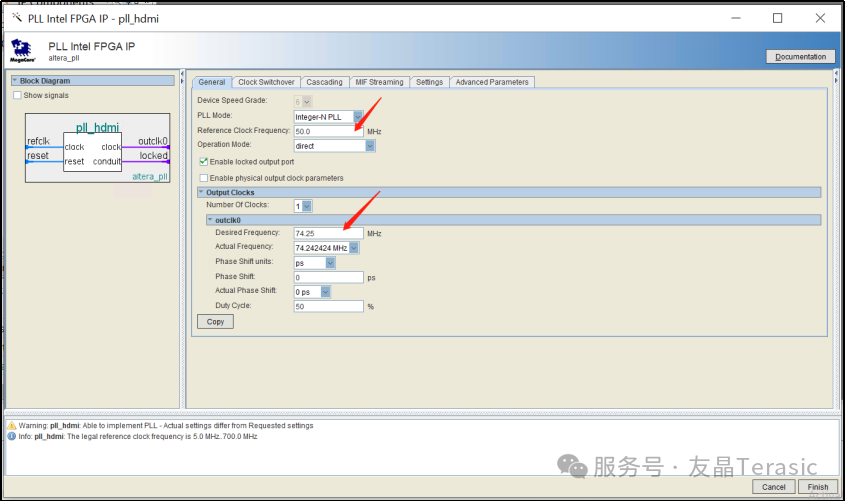This screenshot has width=845, height=501.
Task: Switch to the Clock Switchover tab
Action: (266, 82)
